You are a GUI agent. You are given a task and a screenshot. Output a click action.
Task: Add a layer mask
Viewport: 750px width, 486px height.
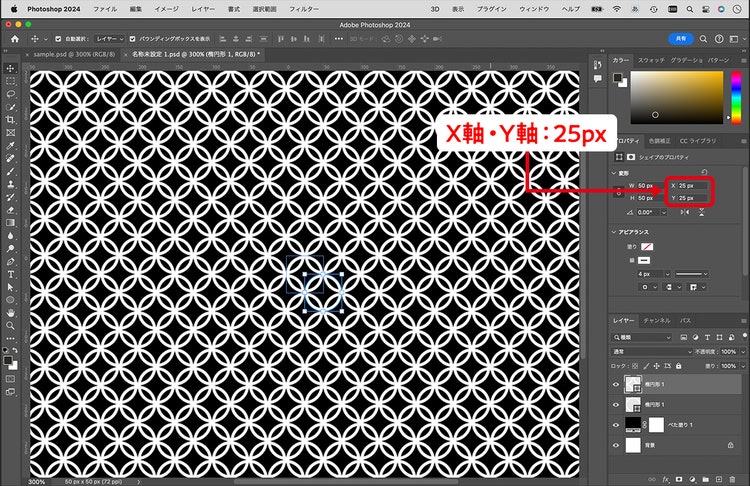pos(679,479)
